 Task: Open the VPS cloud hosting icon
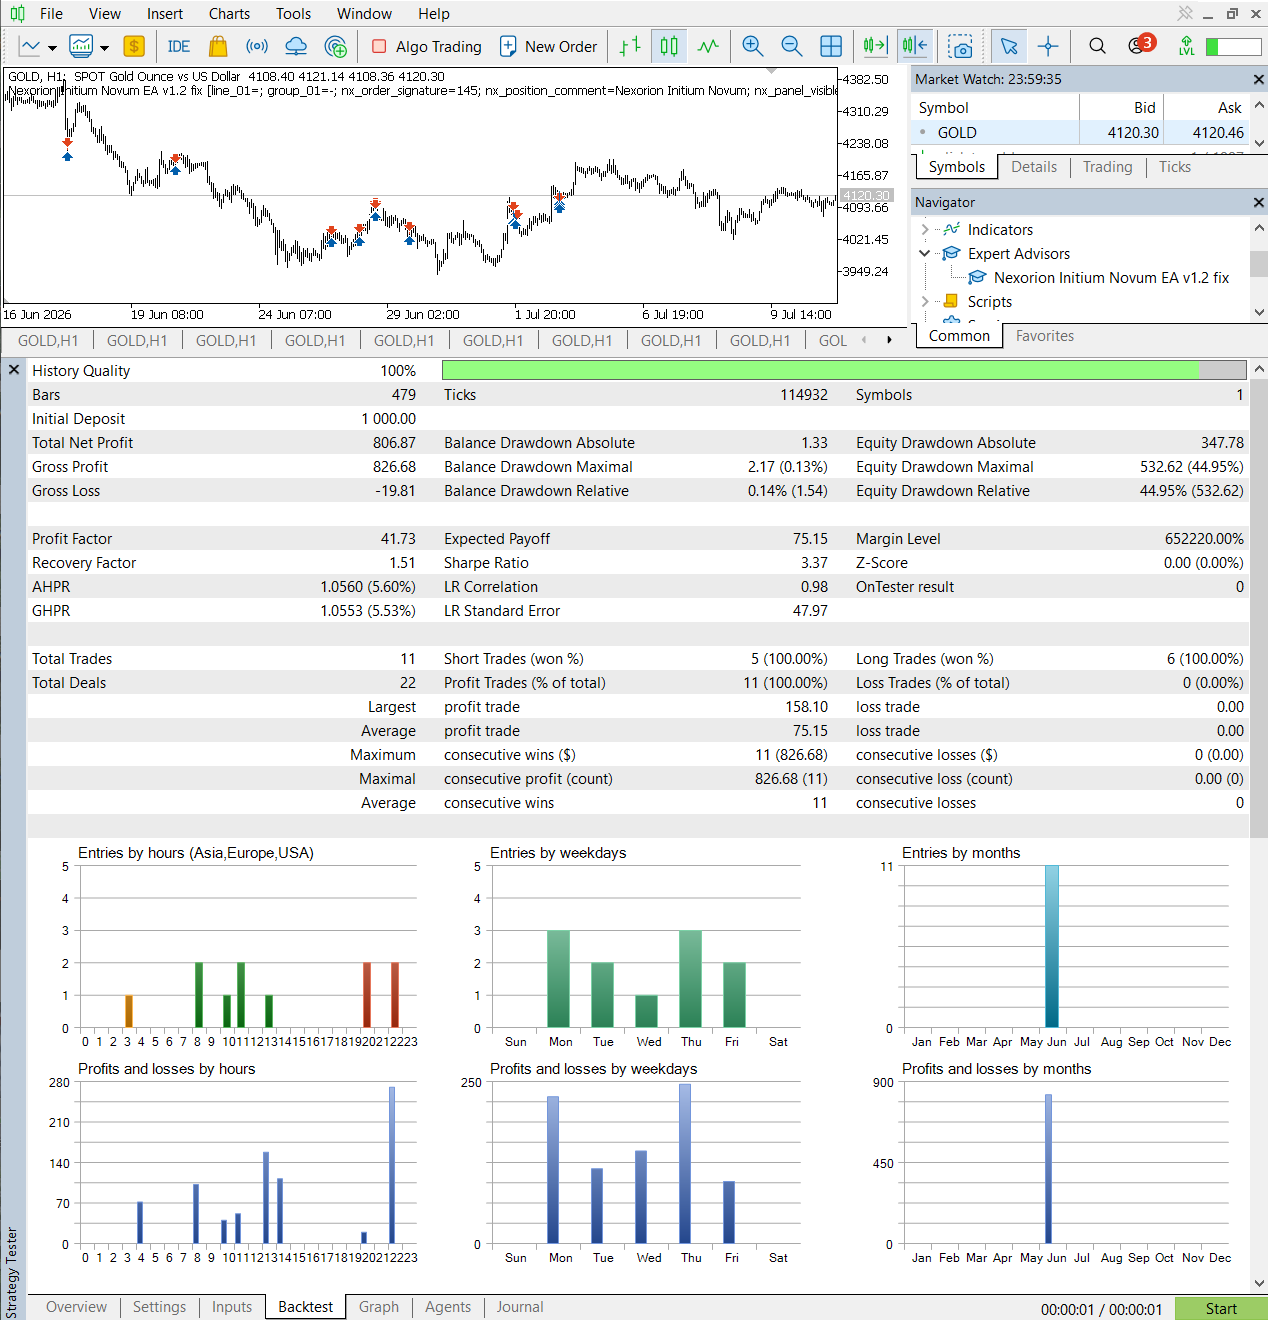point(296,46)
